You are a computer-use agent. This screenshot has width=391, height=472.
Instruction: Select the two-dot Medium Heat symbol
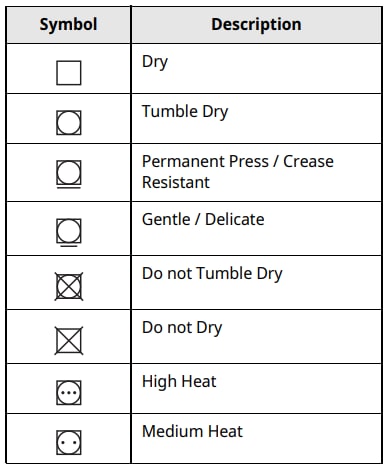point(69,443)
